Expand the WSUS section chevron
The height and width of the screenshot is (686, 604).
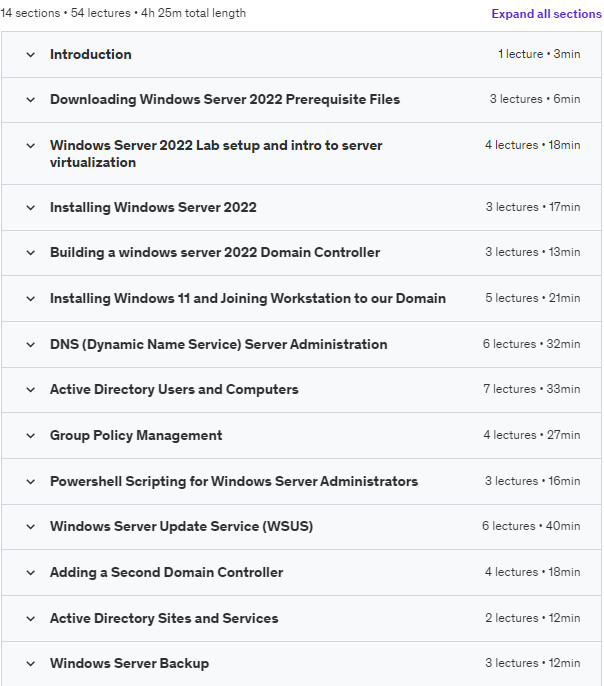coord(31,527)
